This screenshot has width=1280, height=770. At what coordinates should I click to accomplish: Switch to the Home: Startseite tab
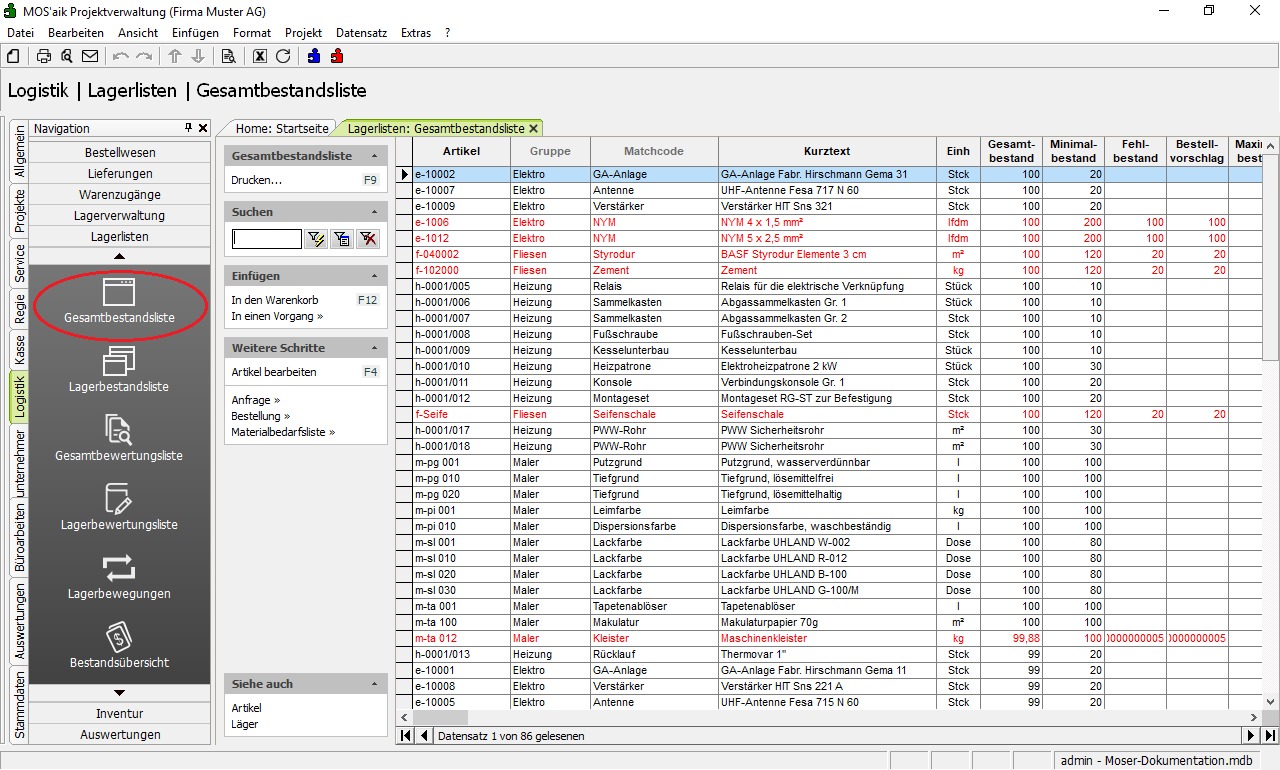point(281,128)
